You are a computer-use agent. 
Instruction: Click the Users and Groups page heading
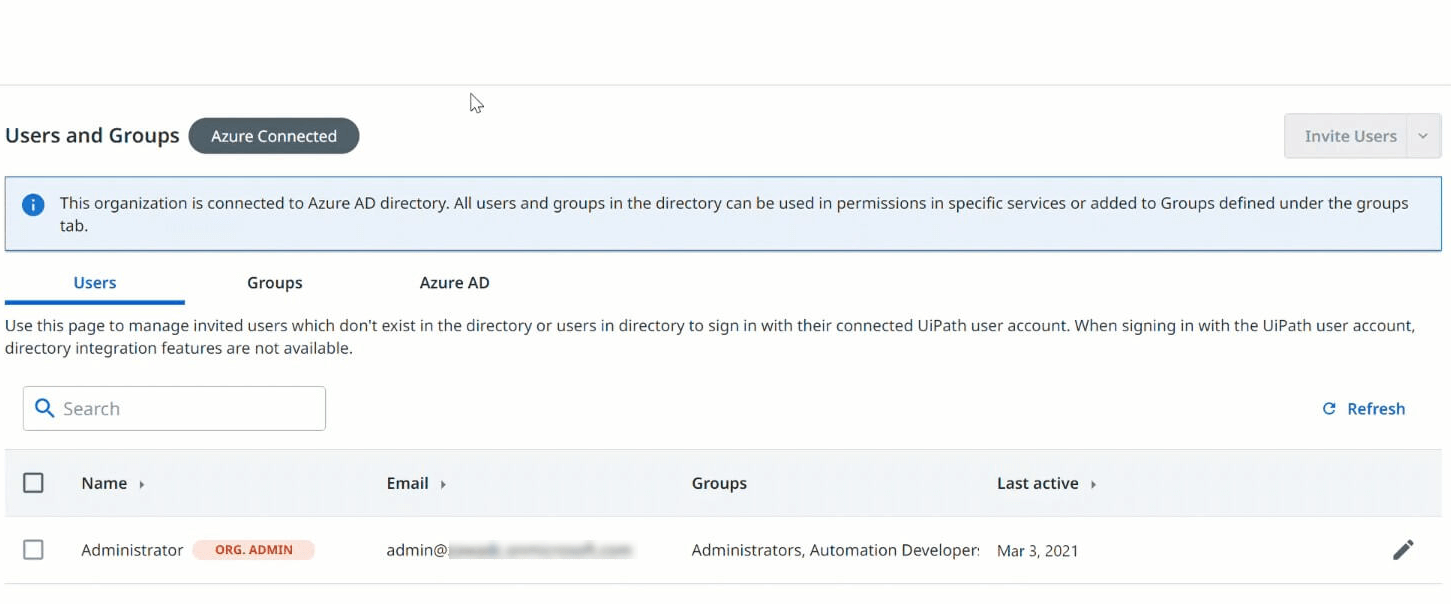click(x=92, y=135)
